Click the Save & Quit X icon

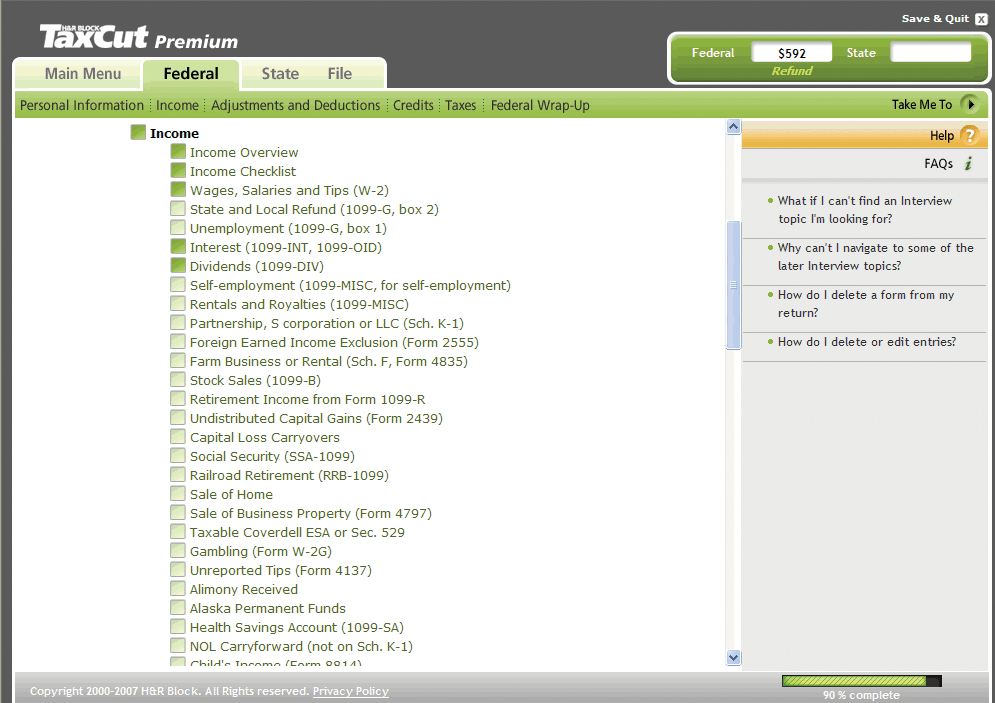pyautogui.click(x=982, y=19)
